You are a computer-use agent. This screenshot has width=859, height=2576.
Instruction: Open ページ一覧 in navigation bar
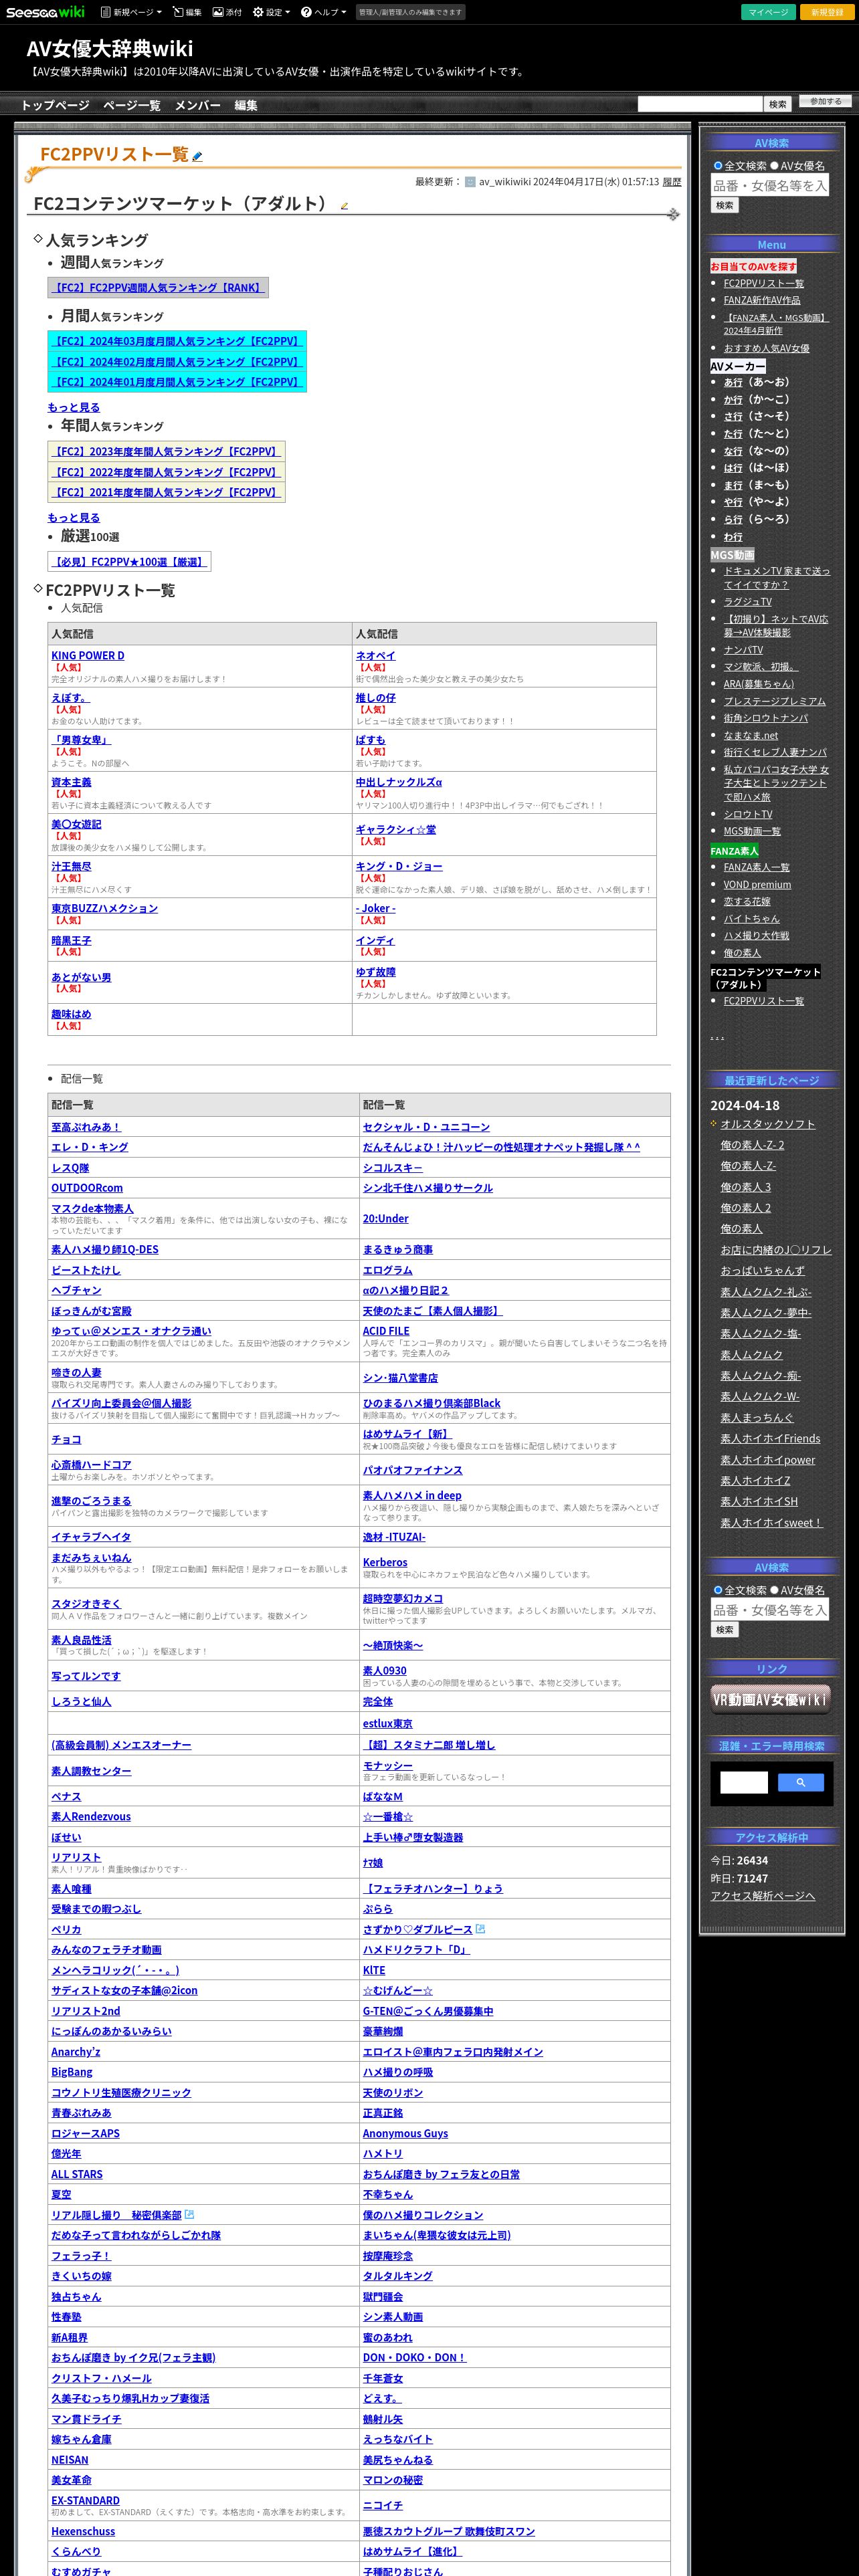(132, 105)
